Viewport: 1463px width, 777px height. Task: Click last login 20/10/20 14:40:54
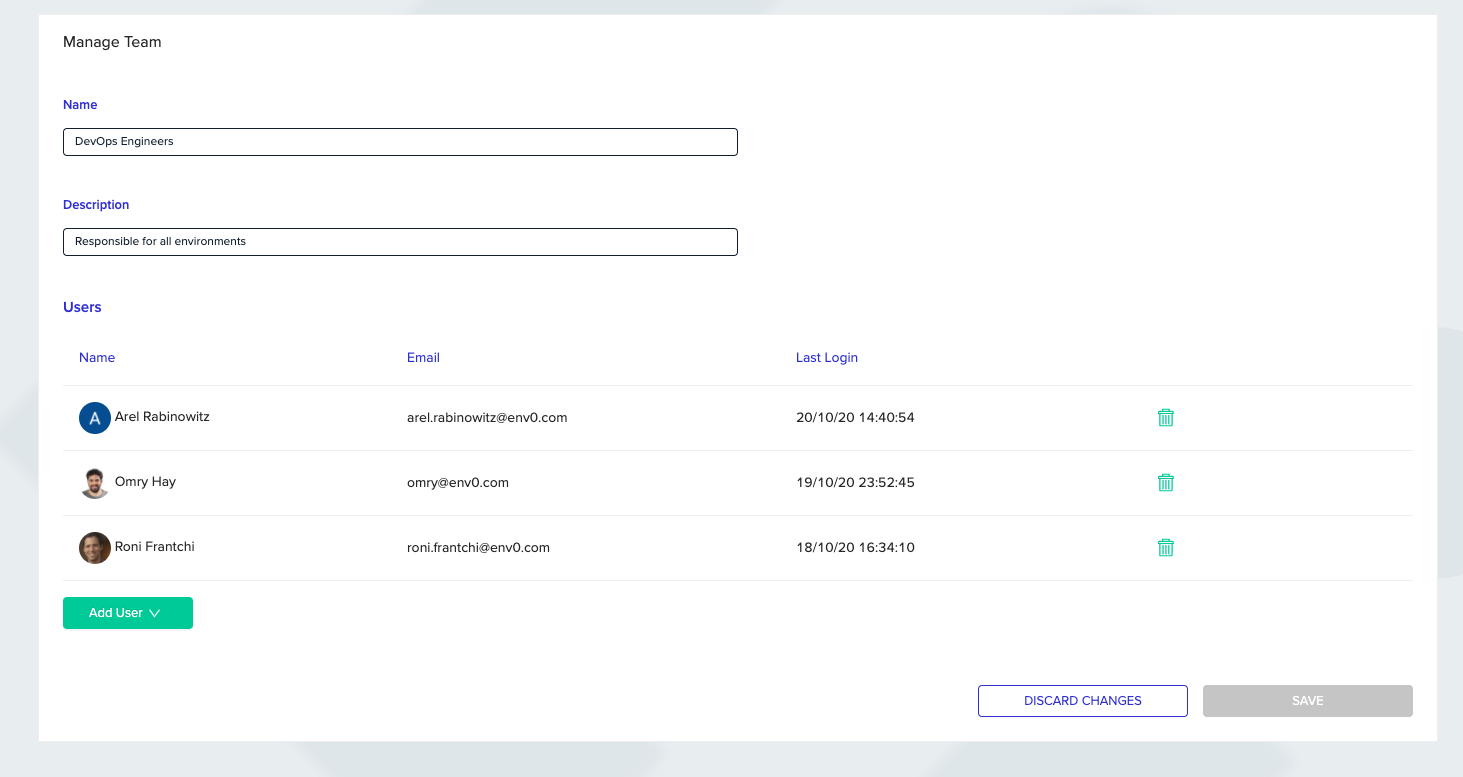pyautogui.click(x=855, y=418)
